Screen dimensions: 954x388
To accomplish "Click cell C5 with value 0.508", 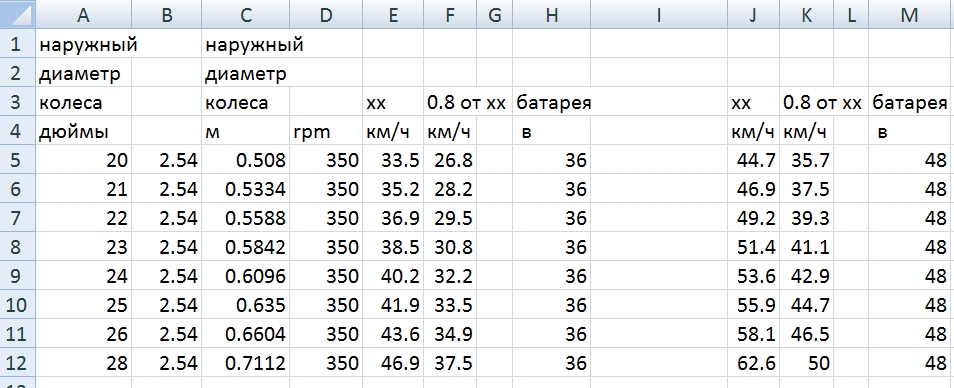I will coord(246,160).
